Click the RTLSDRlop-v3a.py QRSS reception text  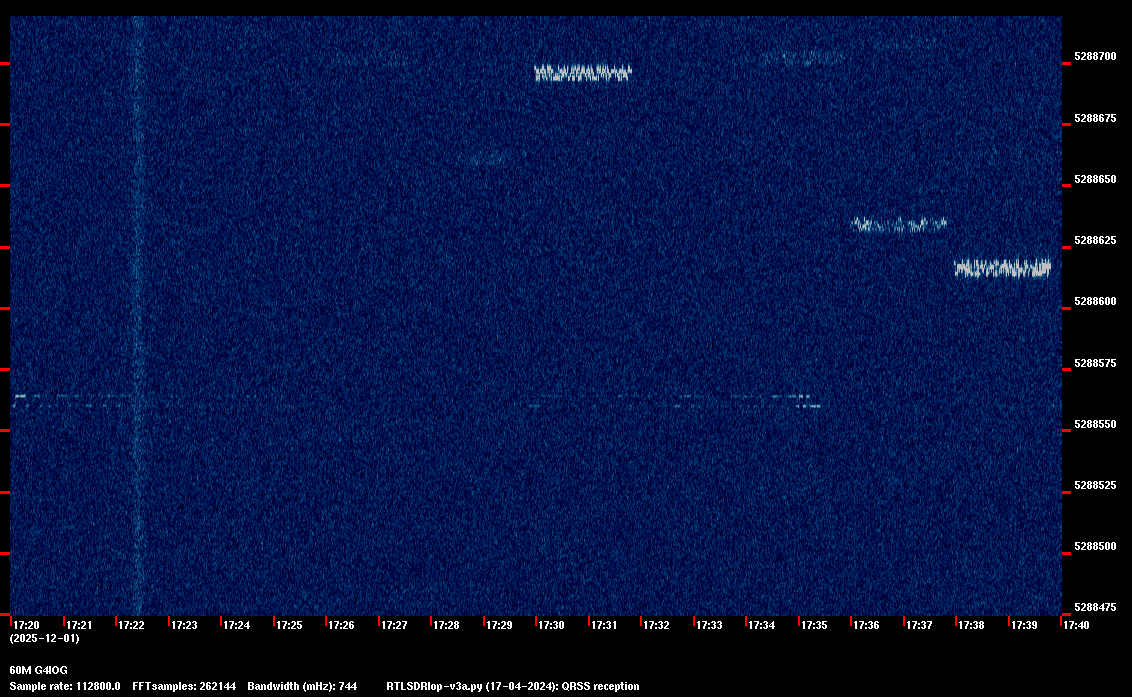click(x=513, y=686)
